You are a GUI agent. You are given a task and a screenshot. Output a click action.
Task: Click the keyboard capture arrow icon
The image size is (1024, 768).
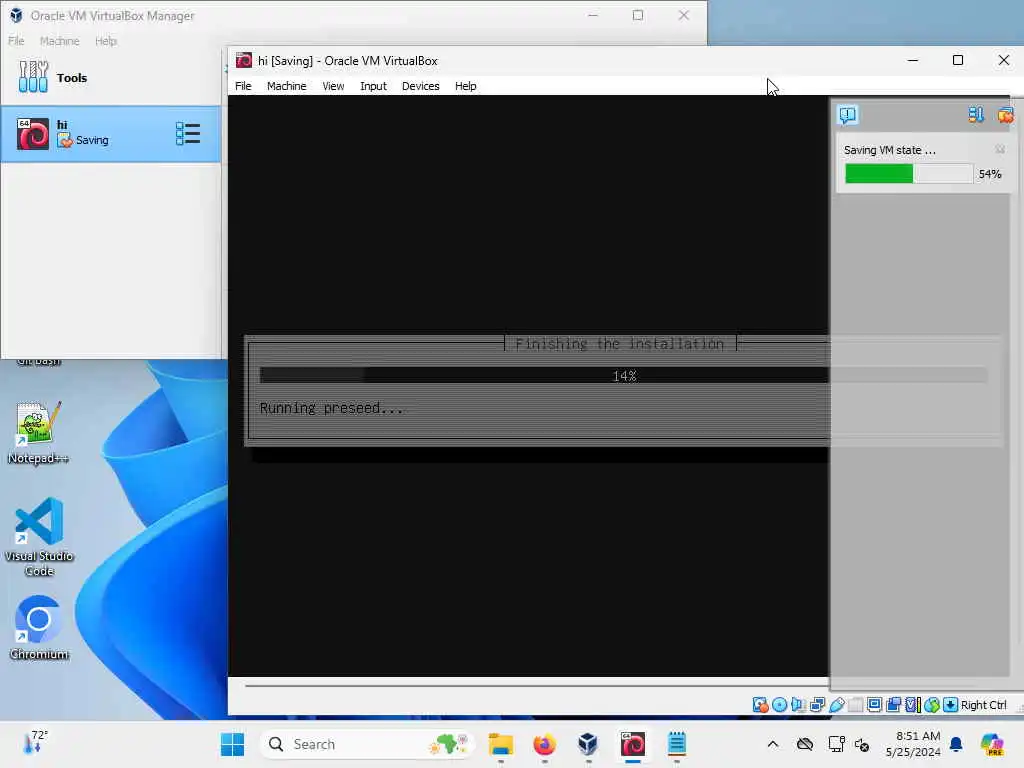(951, 705)
